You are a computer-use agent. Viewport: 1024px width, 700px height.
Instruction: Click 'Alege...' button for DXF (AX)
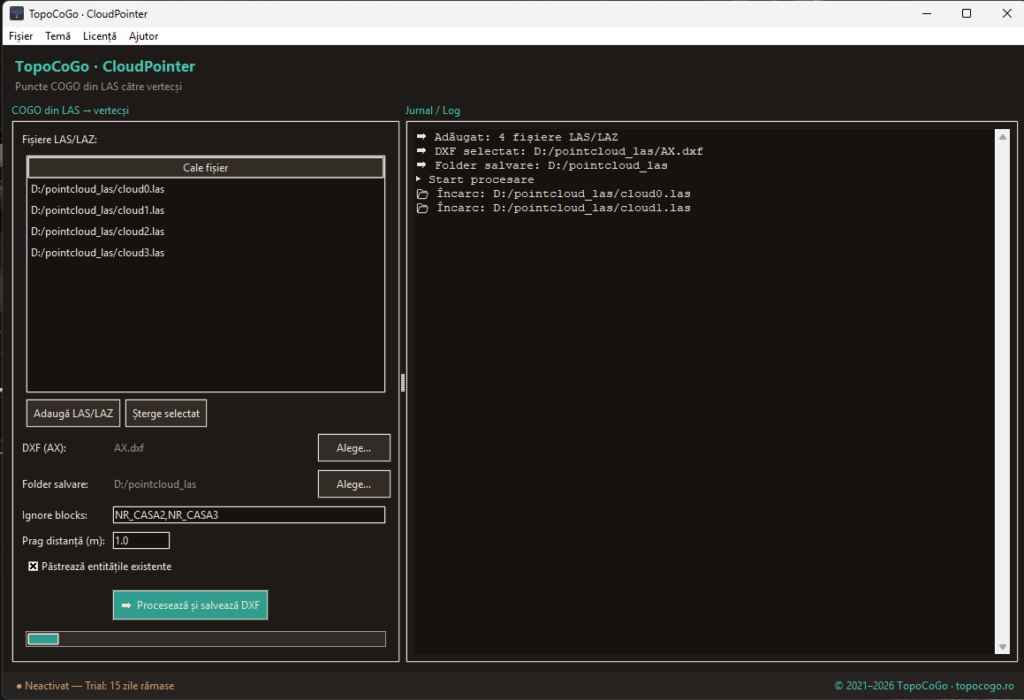(x=354, y=448)
